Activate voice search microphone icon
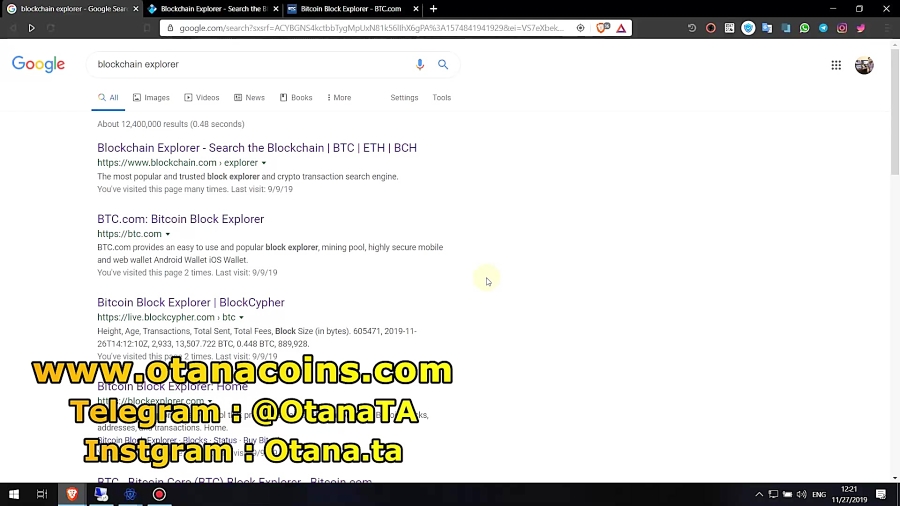 point(420,64)
